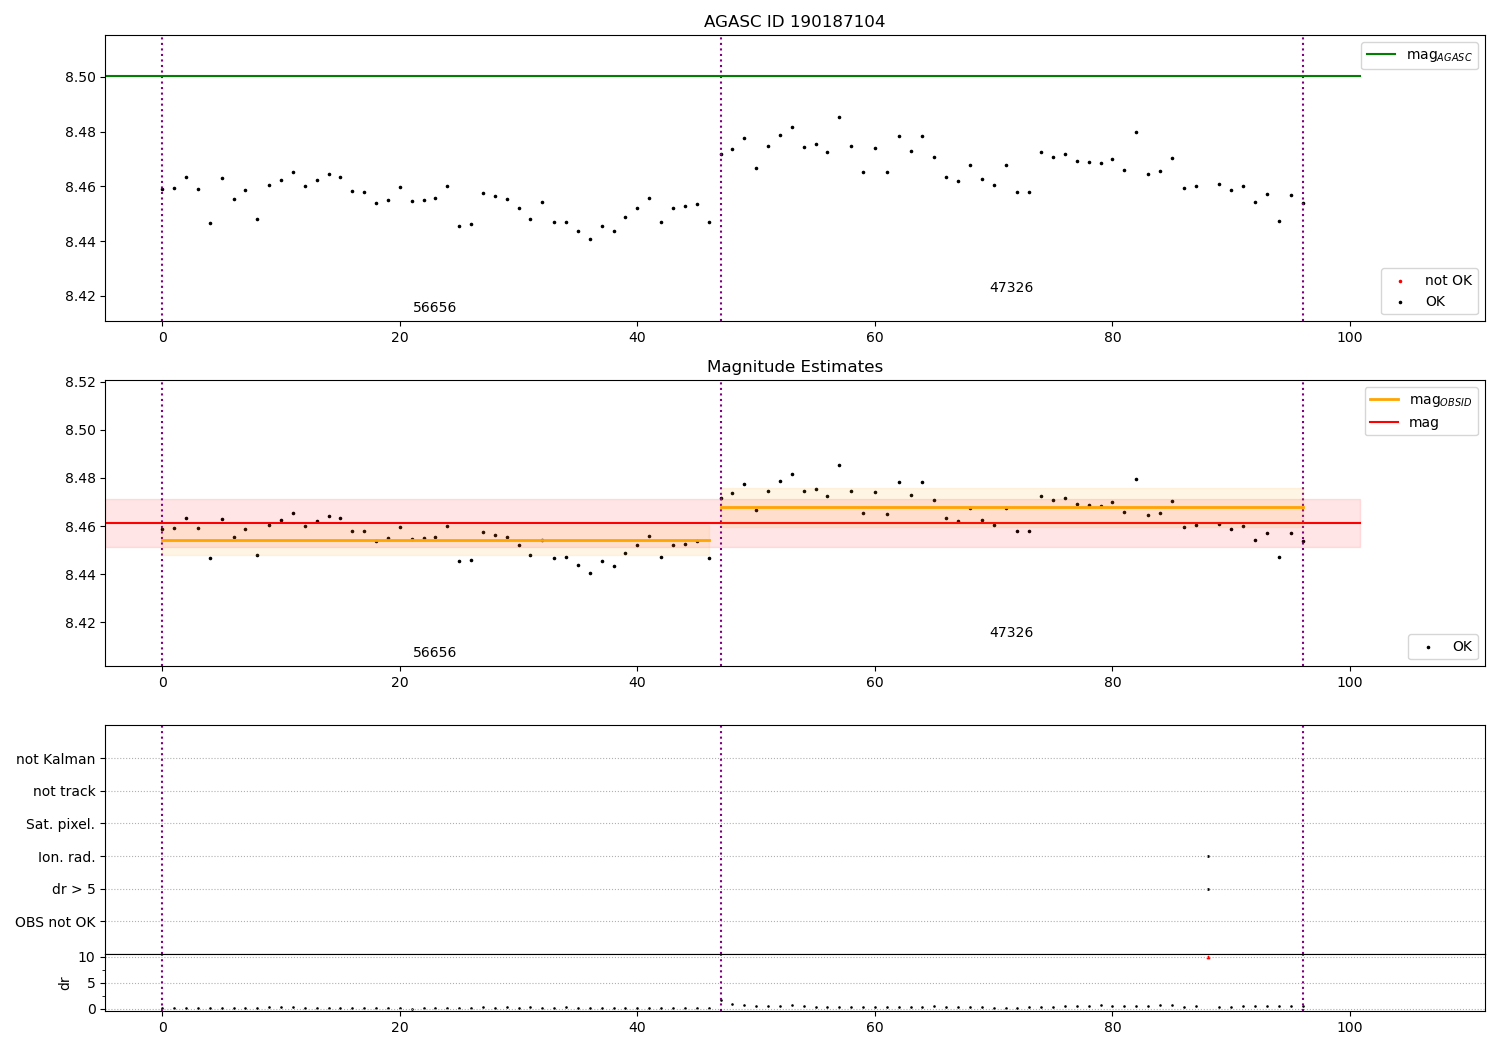Select the orange mag OBSID legend entry
Viewport: 1500px width, 1050px height.
(x=1420, y=400)
